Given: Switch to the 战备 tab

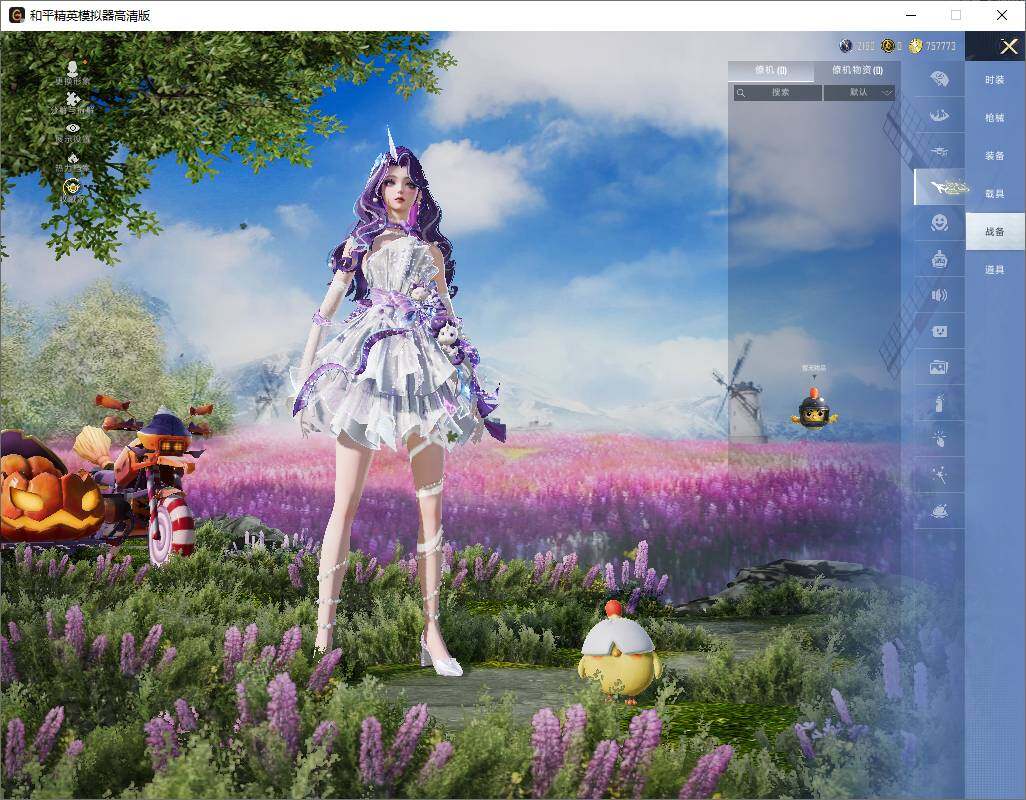Looking at the screenshot, I should click(x=995, y=232).
